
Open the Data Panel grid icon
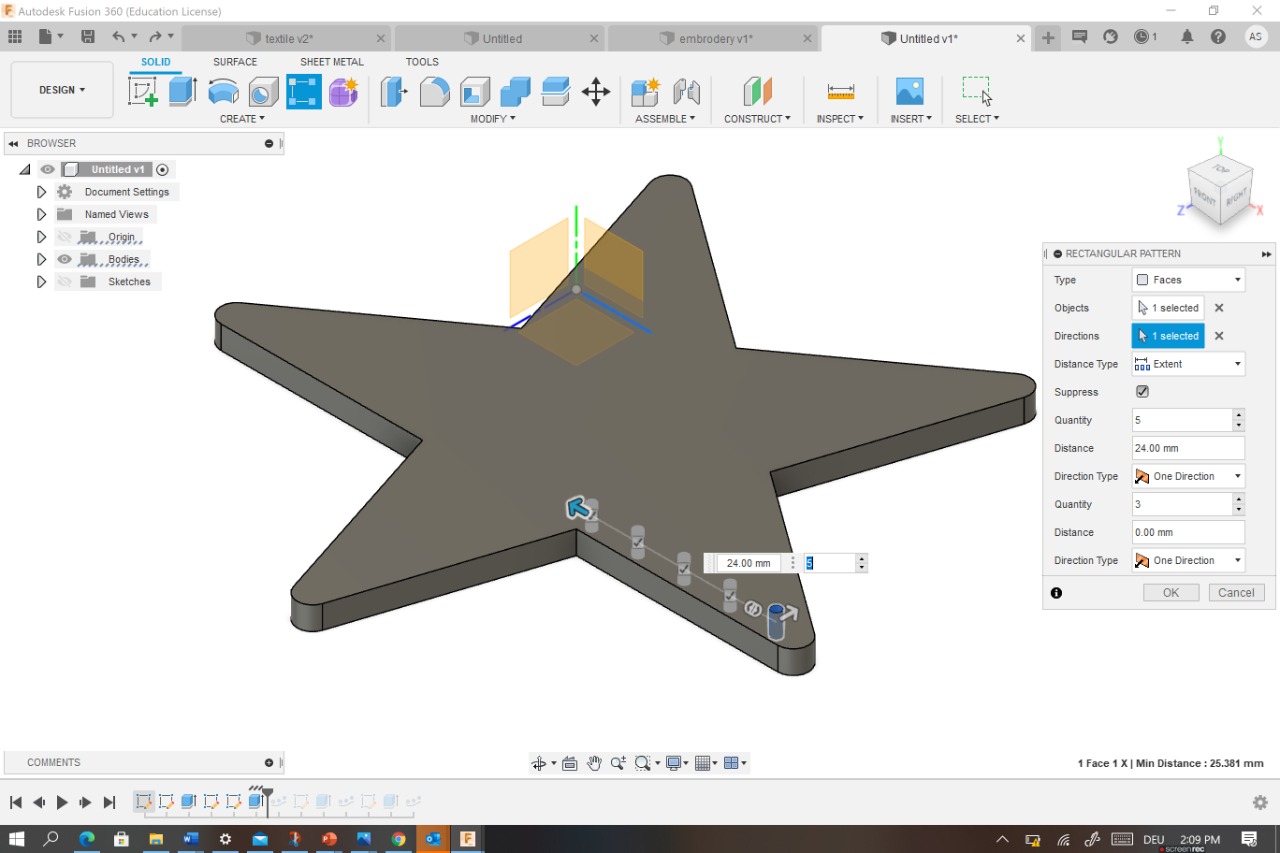click(x=15, y=37)
